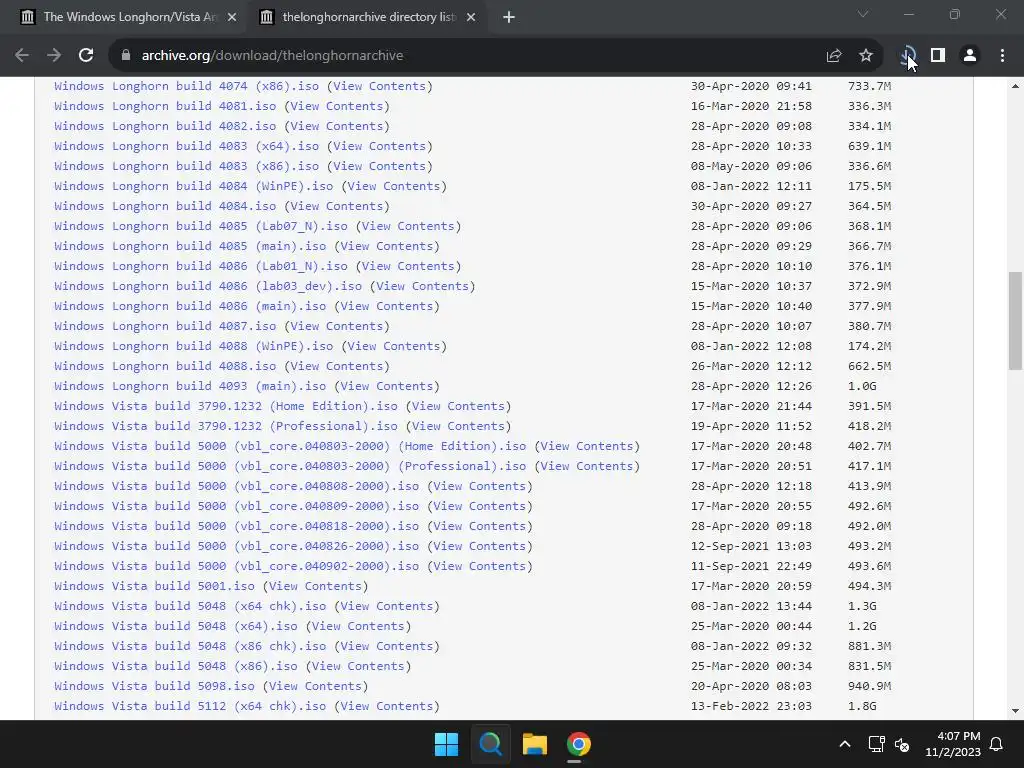This screenshot has height=768, width=1024.
Task: Click the scrollbar down arrow
Action: click(1015, 711)
